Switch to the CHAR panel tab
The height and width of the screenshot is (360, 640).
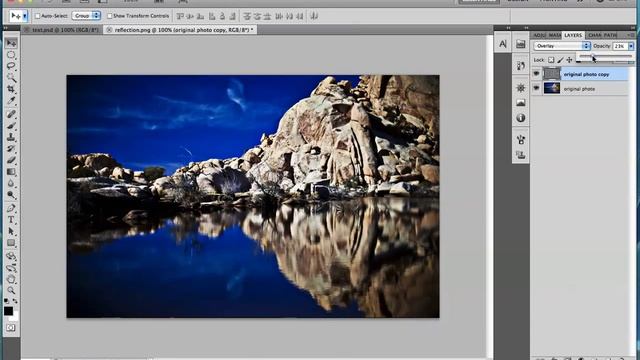pos(594,36)
